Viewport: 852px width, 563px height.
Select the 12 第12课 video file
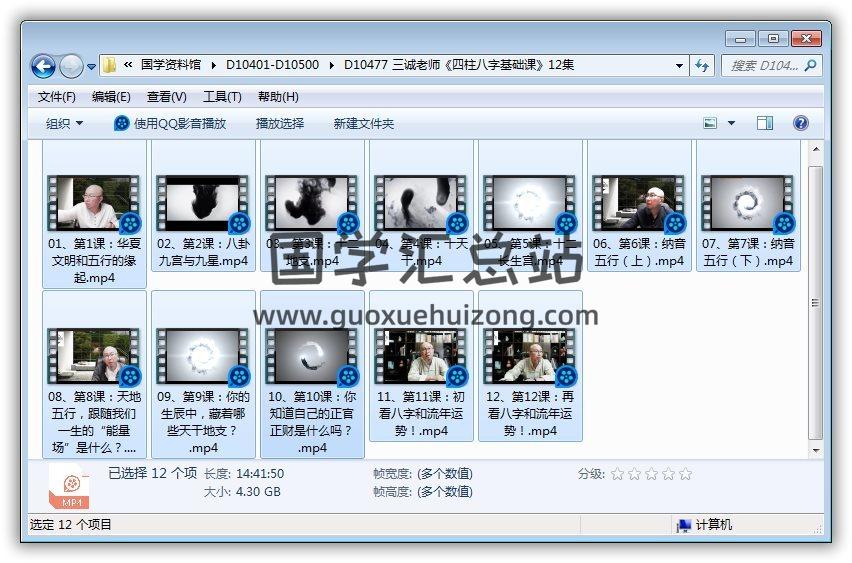(x=530, y=357)
